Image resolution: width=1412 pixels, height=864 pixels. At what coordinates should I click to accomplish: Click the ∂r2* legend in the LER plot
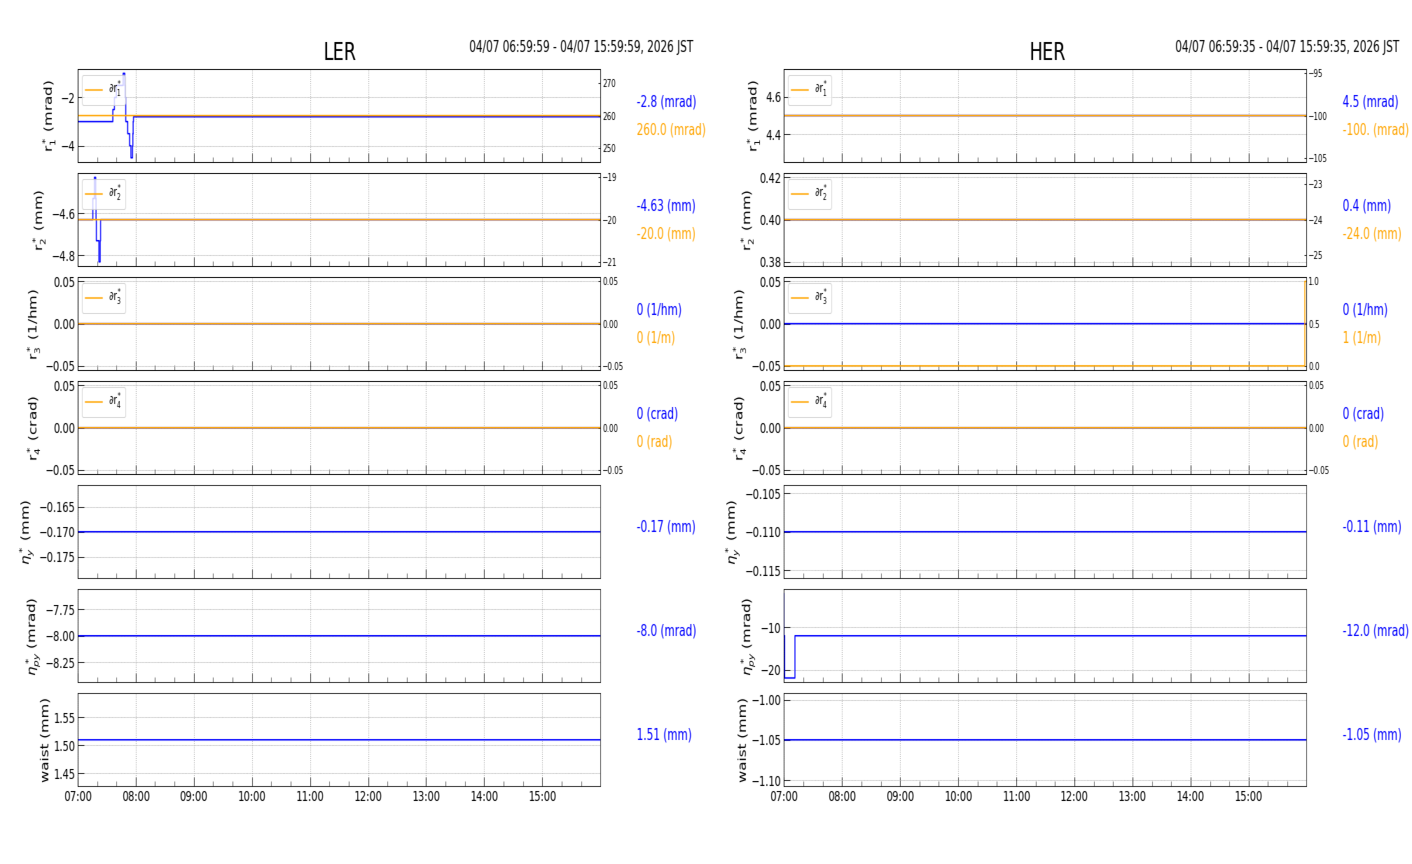point(104,194)
